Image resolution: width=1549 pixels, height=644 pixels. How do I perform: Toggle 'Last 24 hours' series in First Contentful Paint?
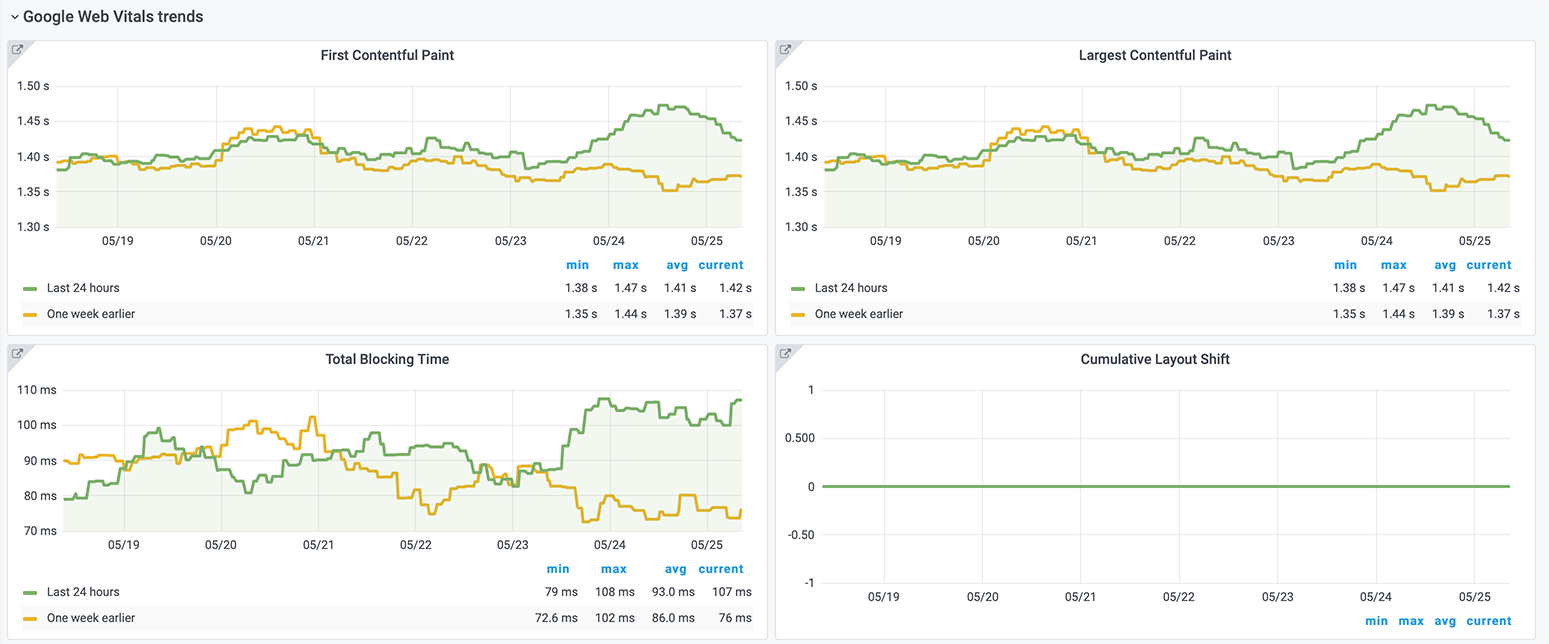[83, 288]
